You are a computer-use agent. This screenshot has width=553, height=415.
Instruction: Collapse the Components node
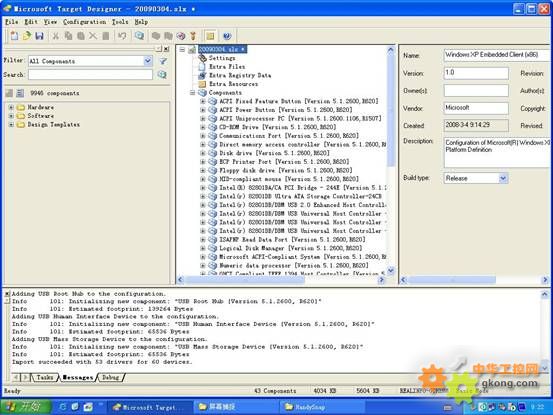pyautogui.click(x=192, y=93)
